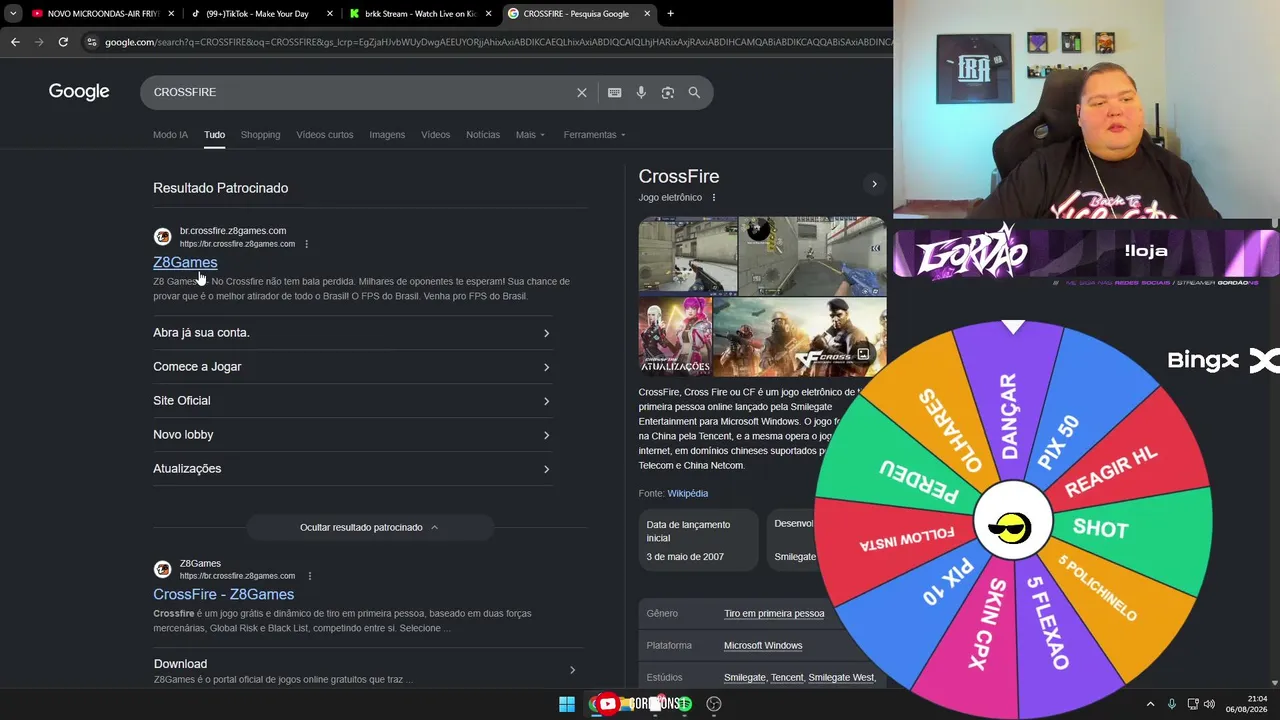Image resolution: width=1280 pixels, height=720 pixels.
Task: Open the 'Novo lobby' sitelink
Action: 352,435
